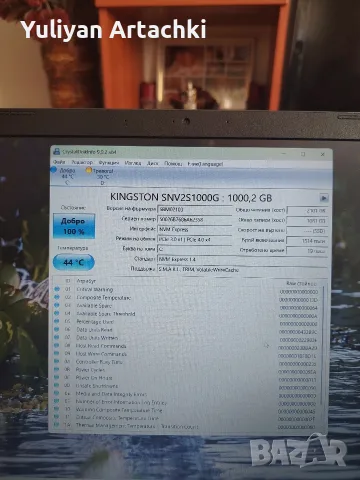Click the total host writes value
360x480 pixels.
pos(307,221)
